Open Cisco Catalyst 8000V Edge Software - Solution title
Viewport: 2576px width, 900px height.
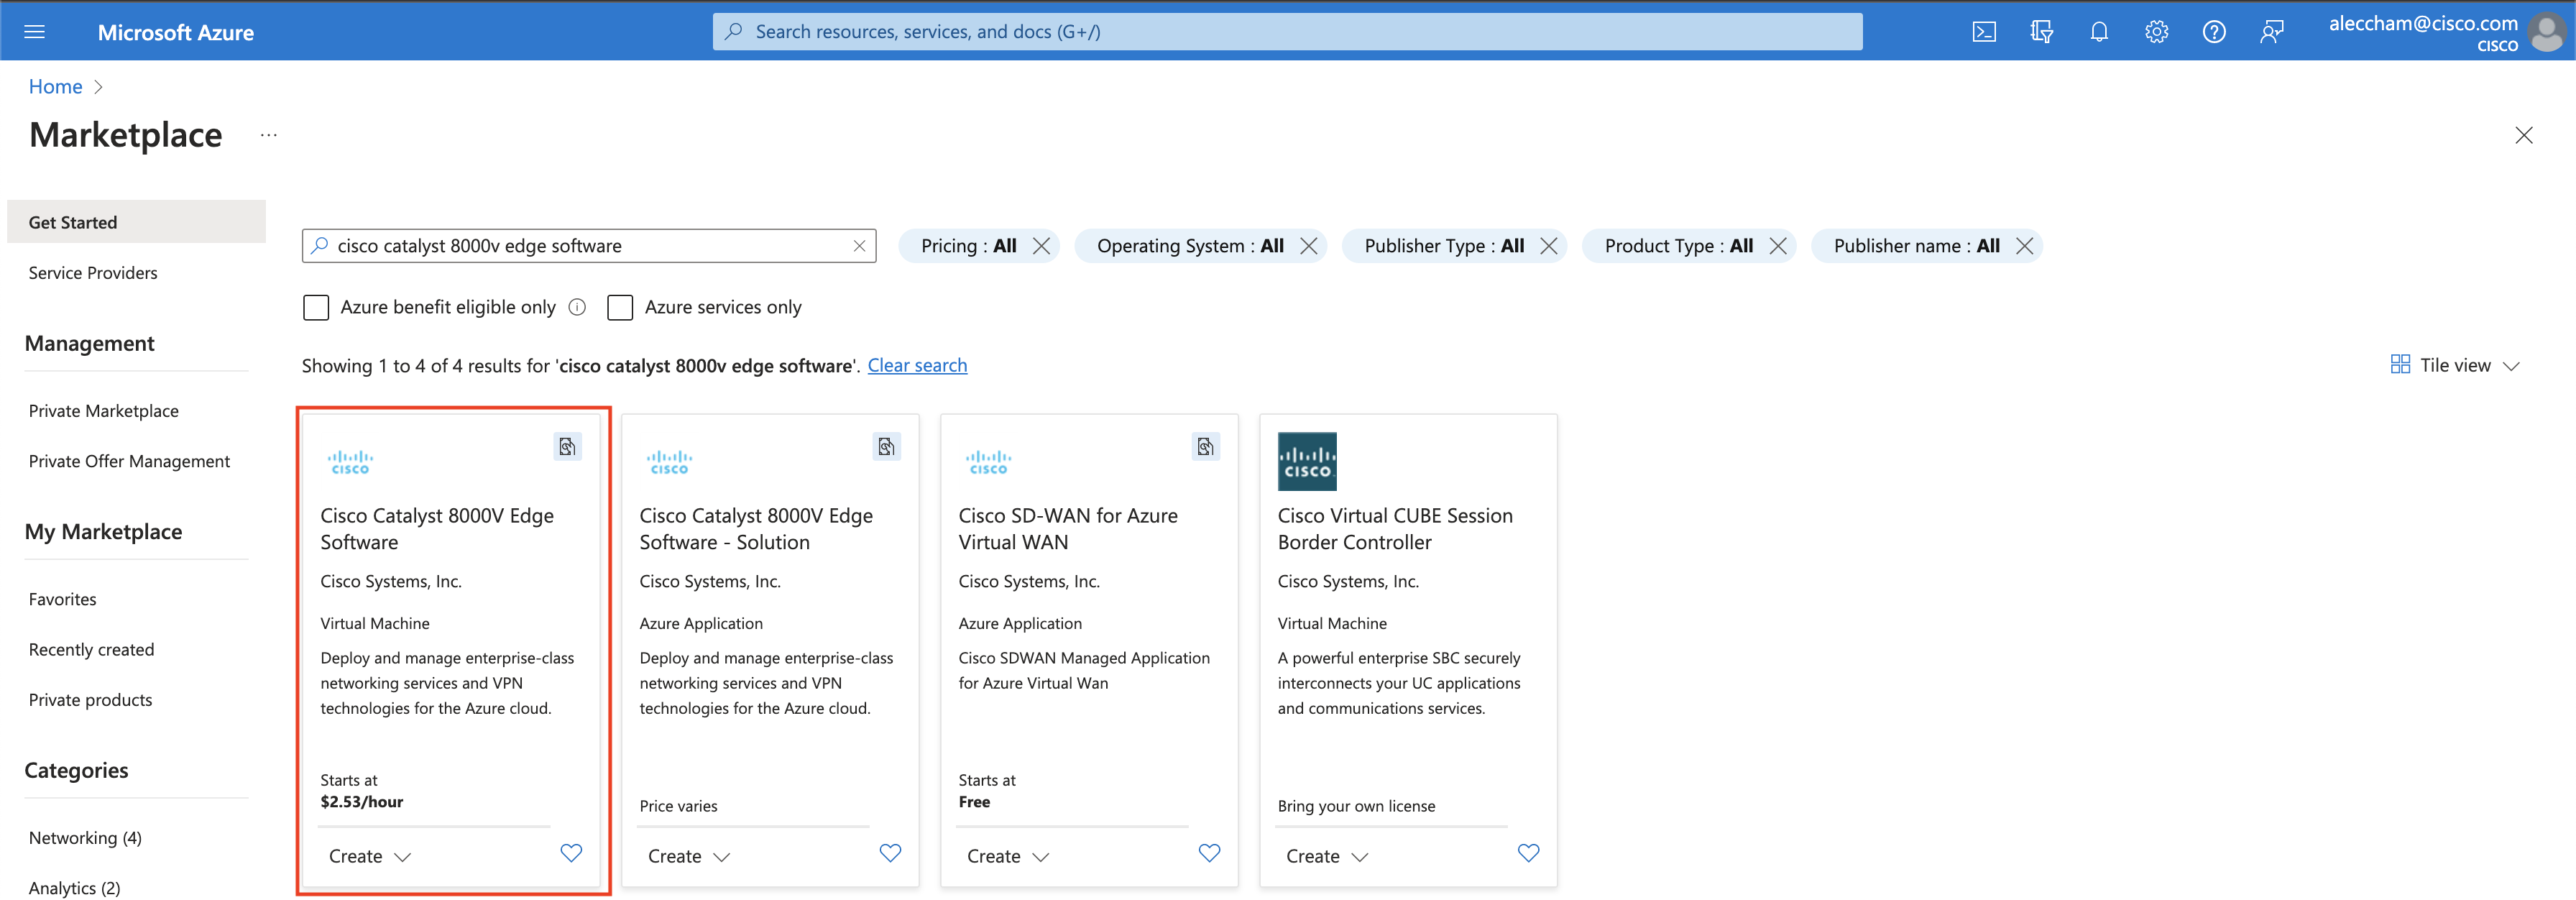tap(756, 529)
